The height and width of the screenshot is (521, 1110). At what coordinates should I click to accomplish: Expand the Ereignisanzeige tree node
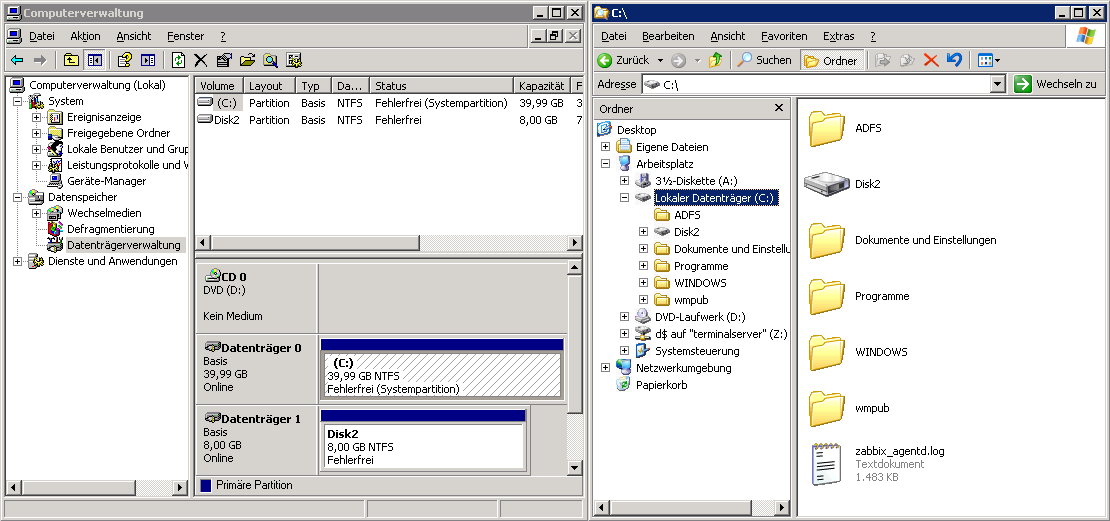(x=37, y=117)
